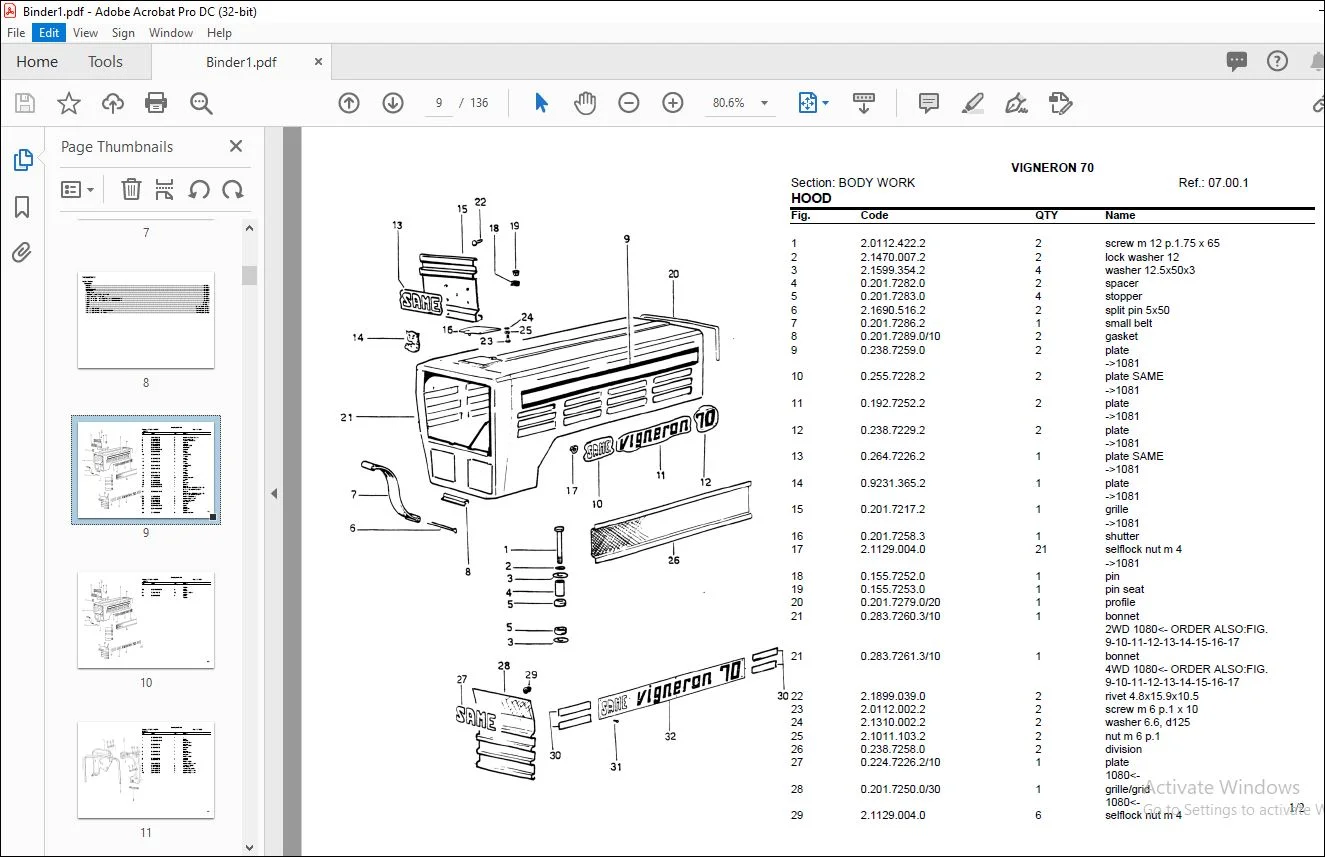
Task: Click the page number field showing 9
Action: (439, 103)
